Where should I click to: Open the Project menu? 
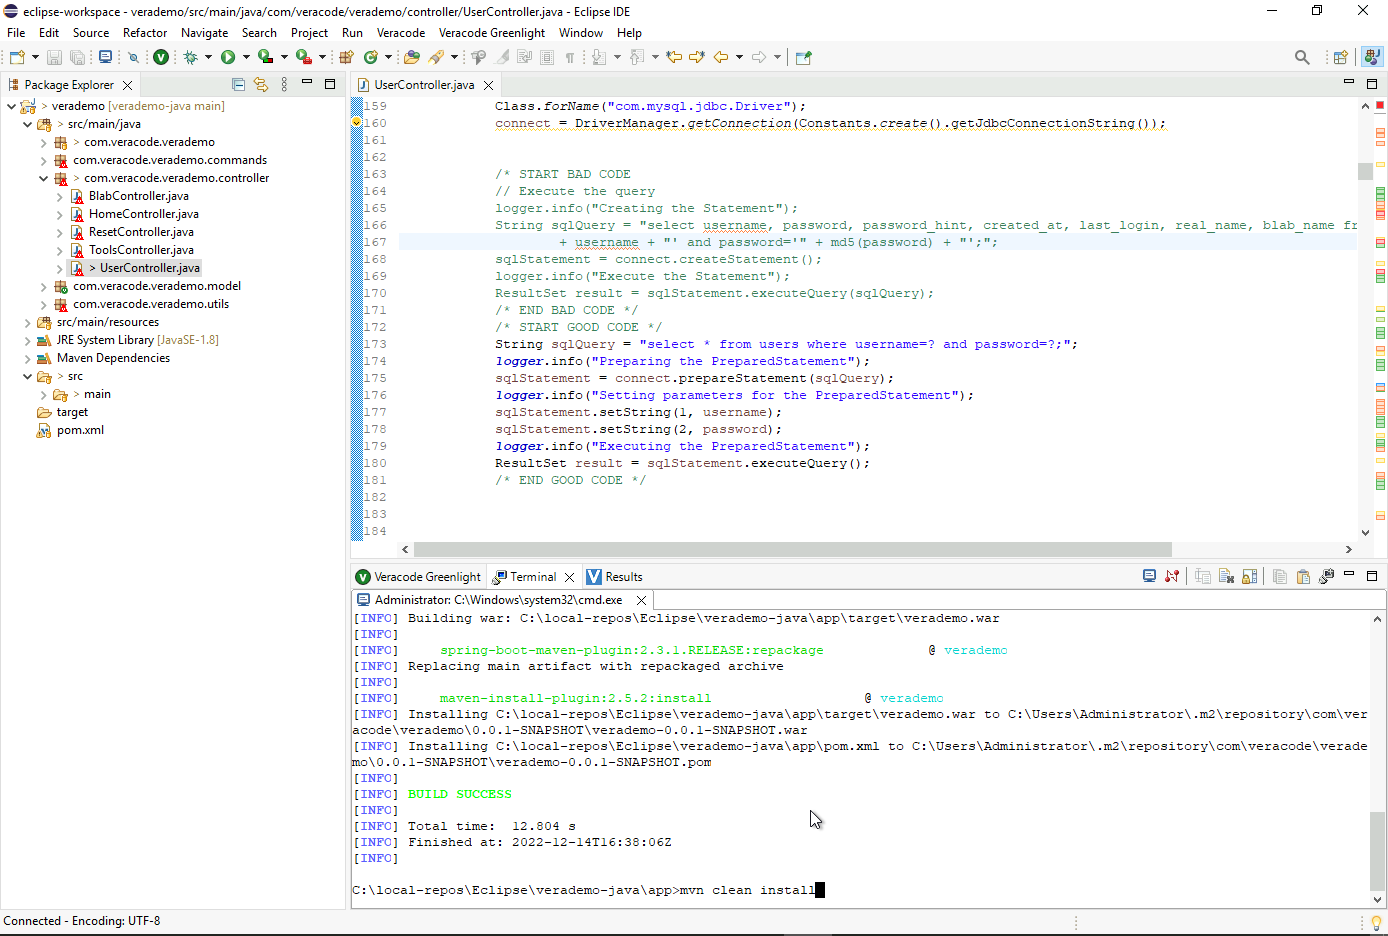(310, 33)
